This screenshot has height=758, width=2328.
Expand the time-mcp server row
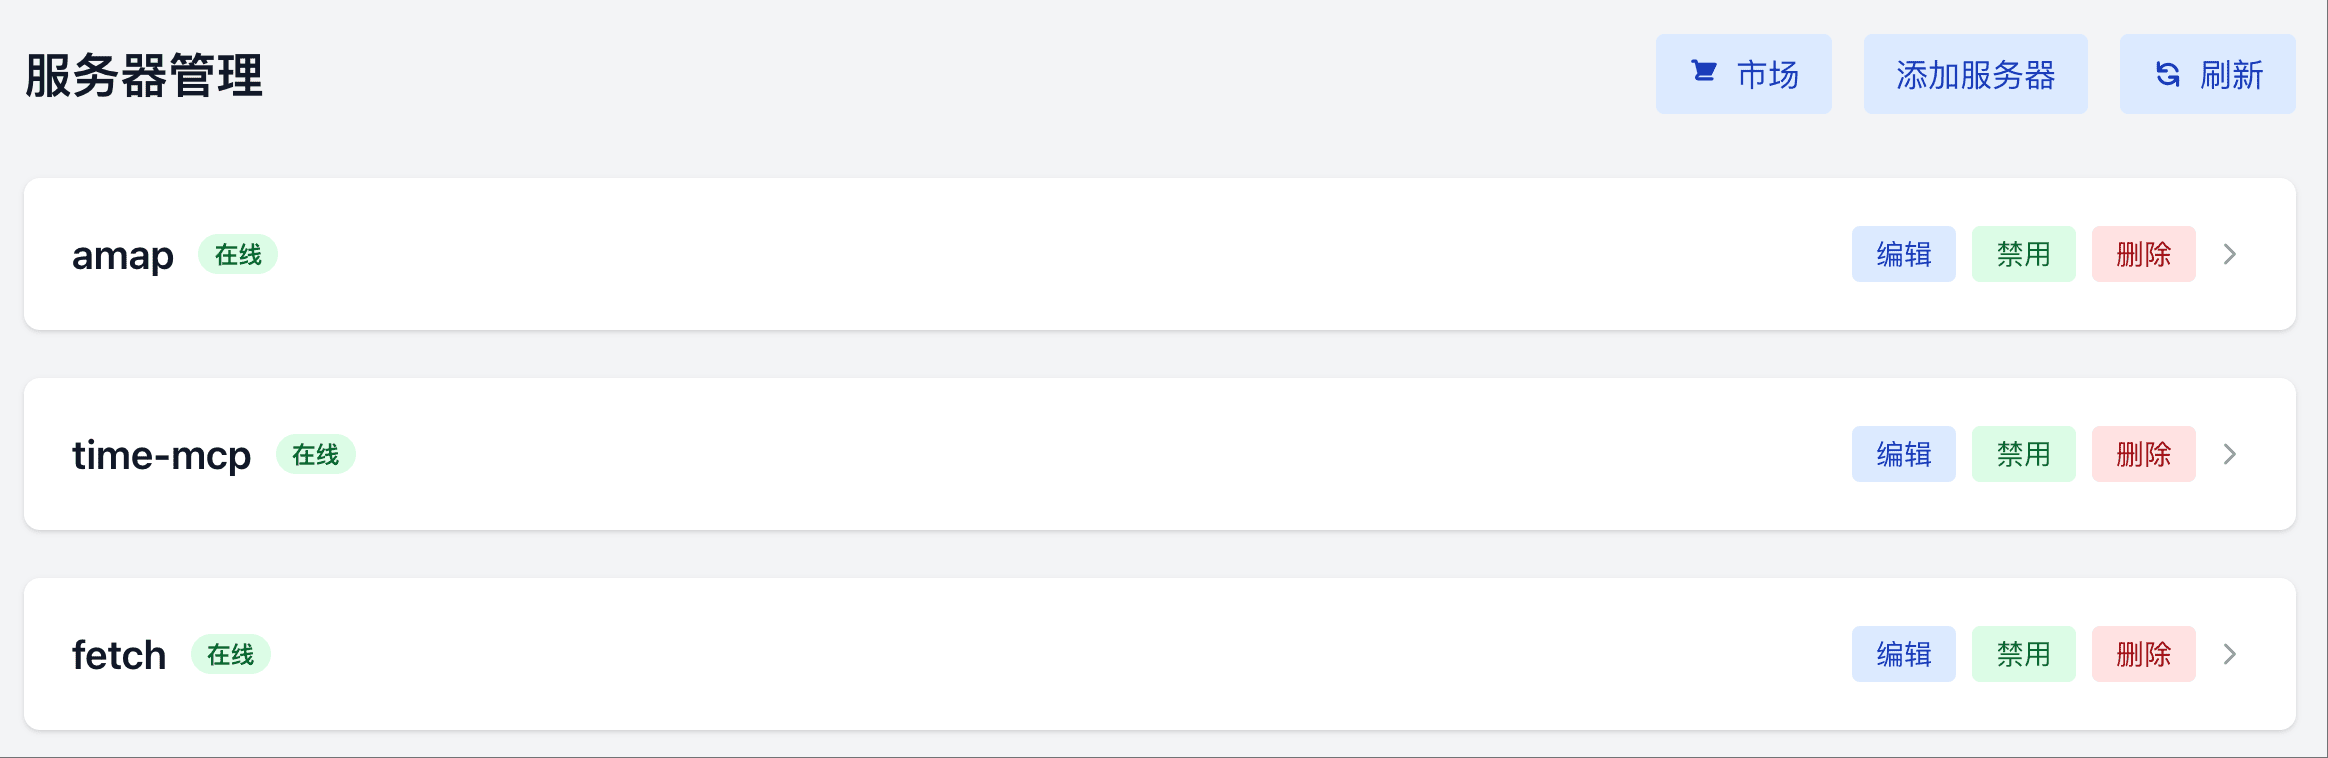(x=2229, y=454)
